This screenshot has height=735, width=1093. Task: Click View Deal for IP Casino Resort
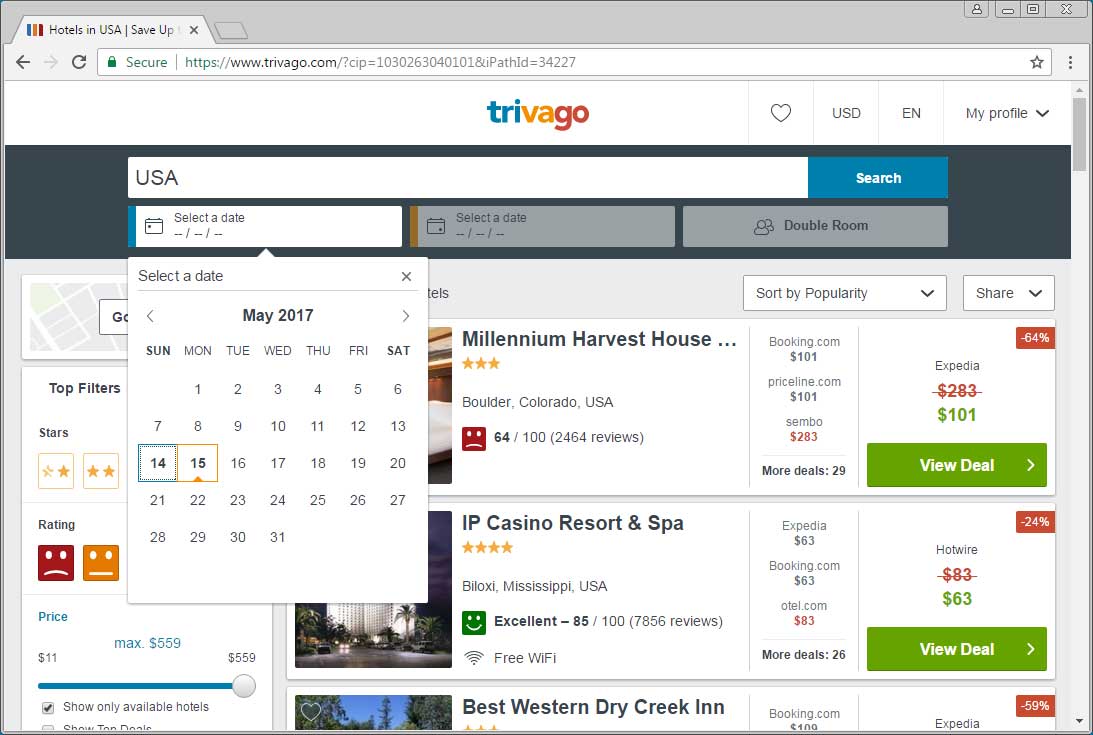tap(956, 649)
